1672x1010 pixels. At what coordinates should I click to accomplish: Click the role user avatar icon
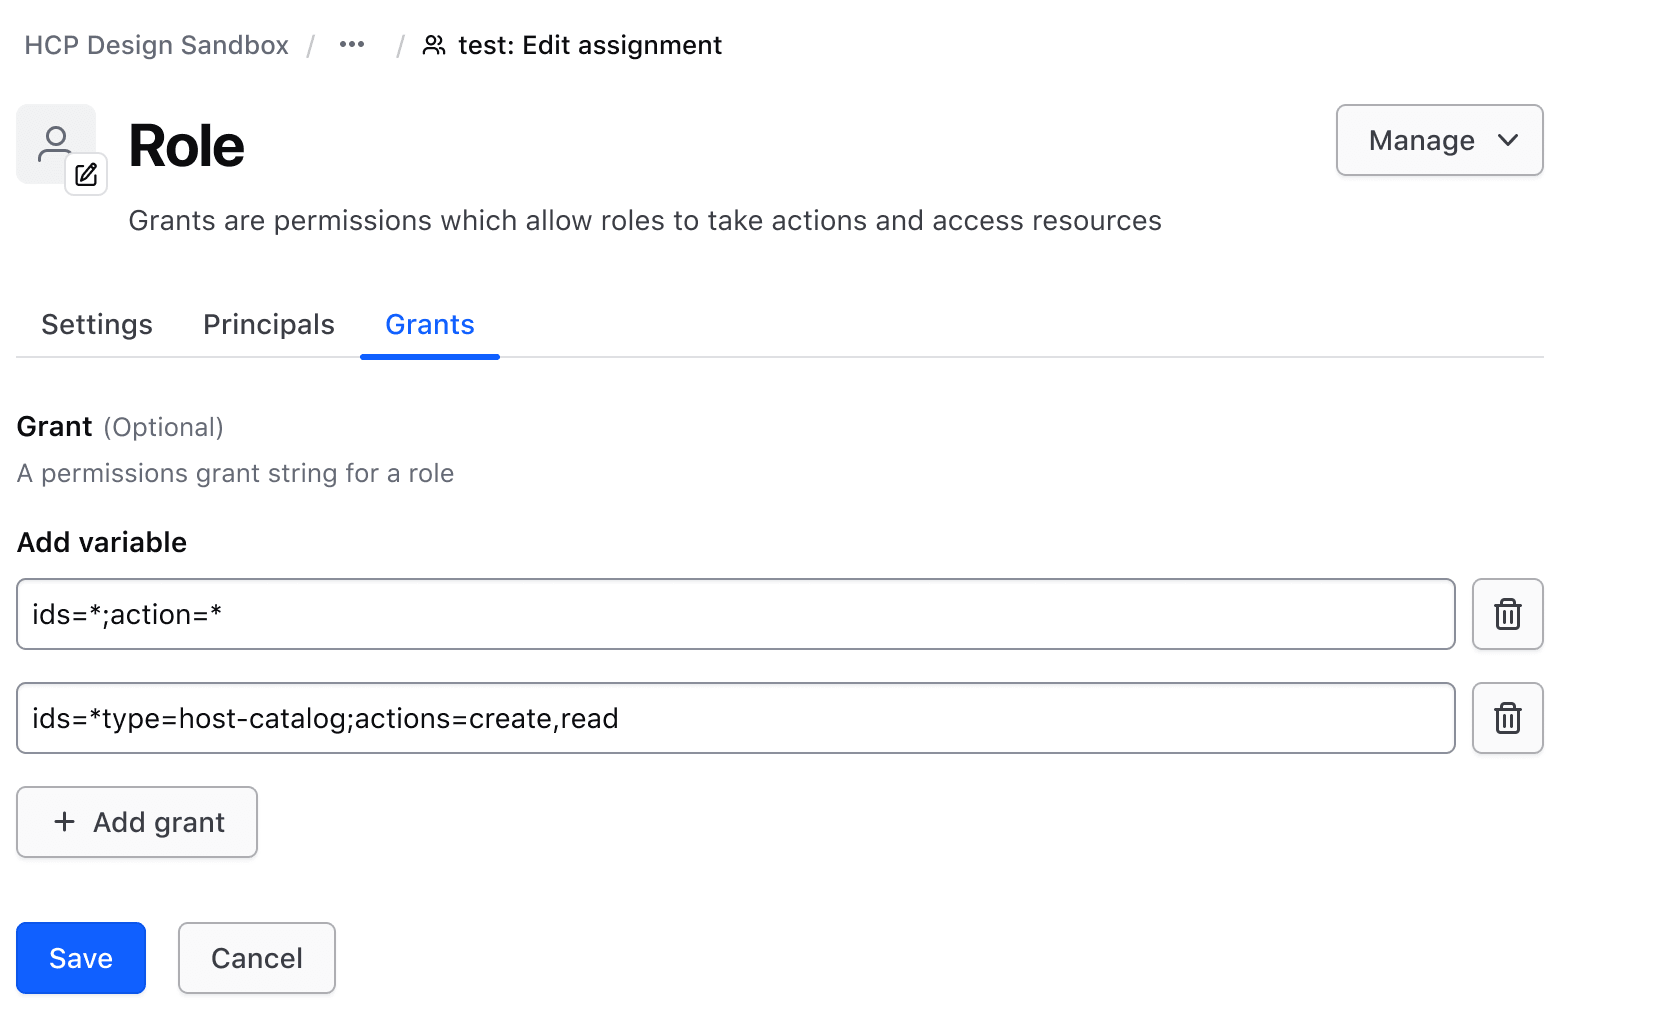coord(54,142)
